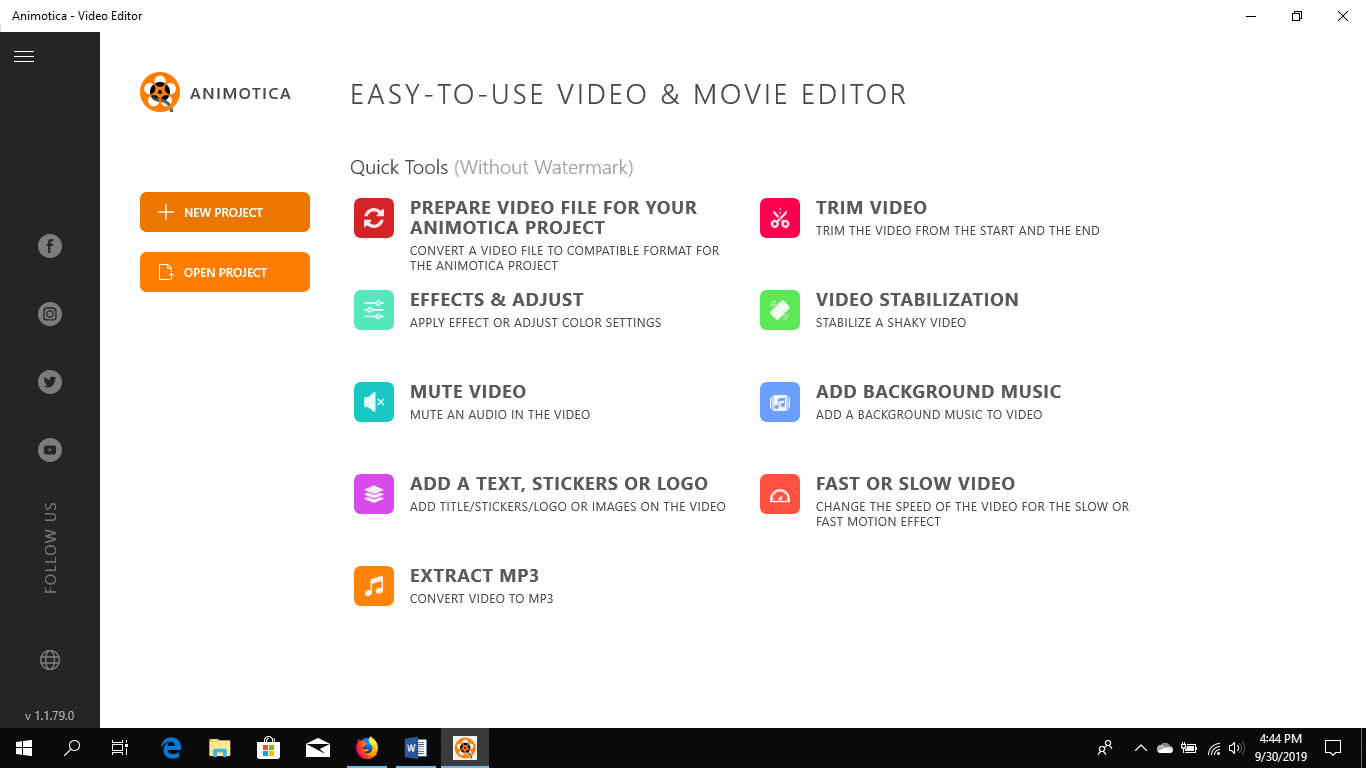1366x768 pixels.
Task: Click the Animotica logo icon
Action: (160, 92)
